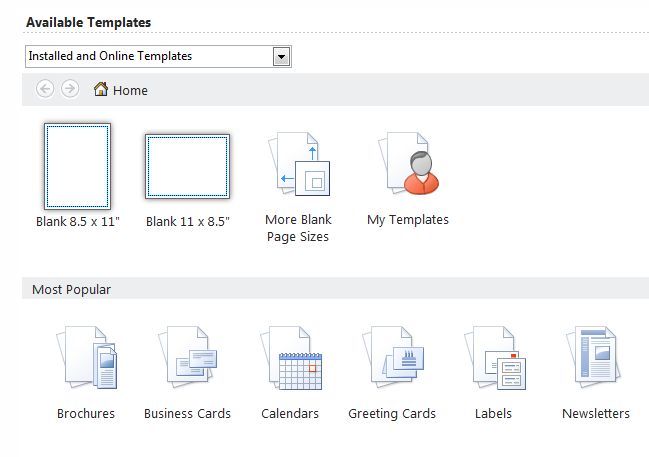Click the "Business Cards" label text

187,413
